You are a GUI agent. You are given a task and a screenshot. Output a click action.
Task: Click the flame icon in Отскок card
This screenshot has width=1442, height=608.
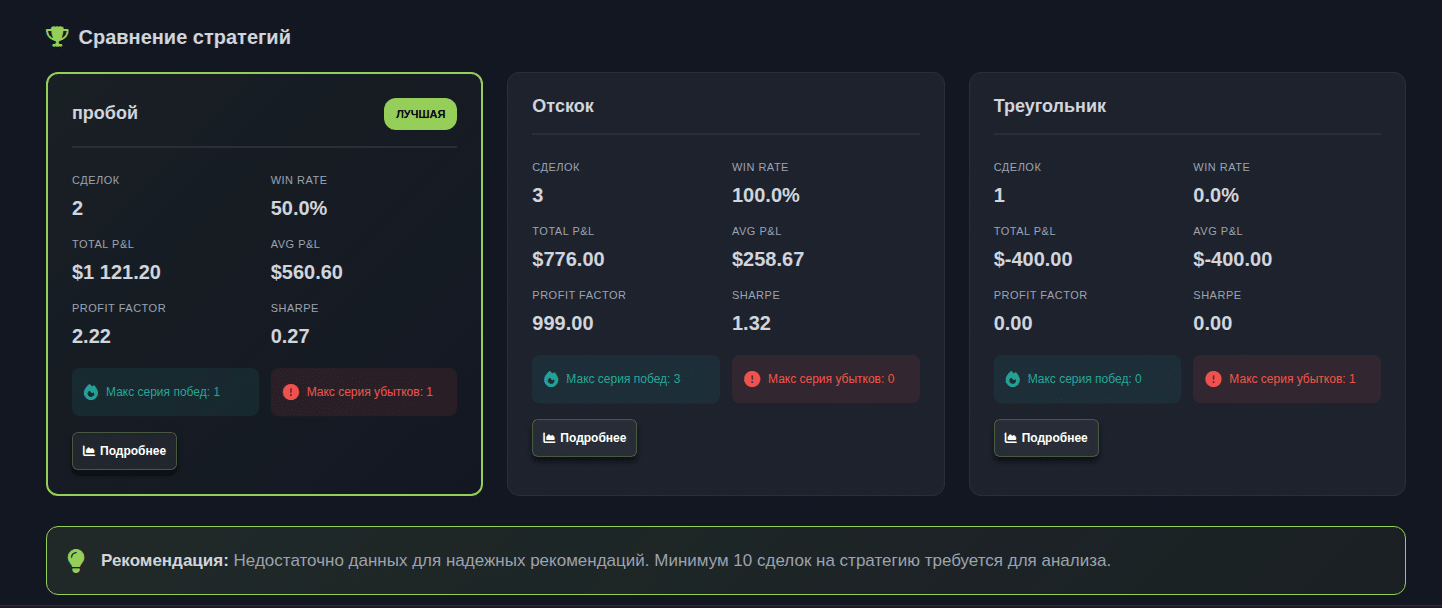551,379
